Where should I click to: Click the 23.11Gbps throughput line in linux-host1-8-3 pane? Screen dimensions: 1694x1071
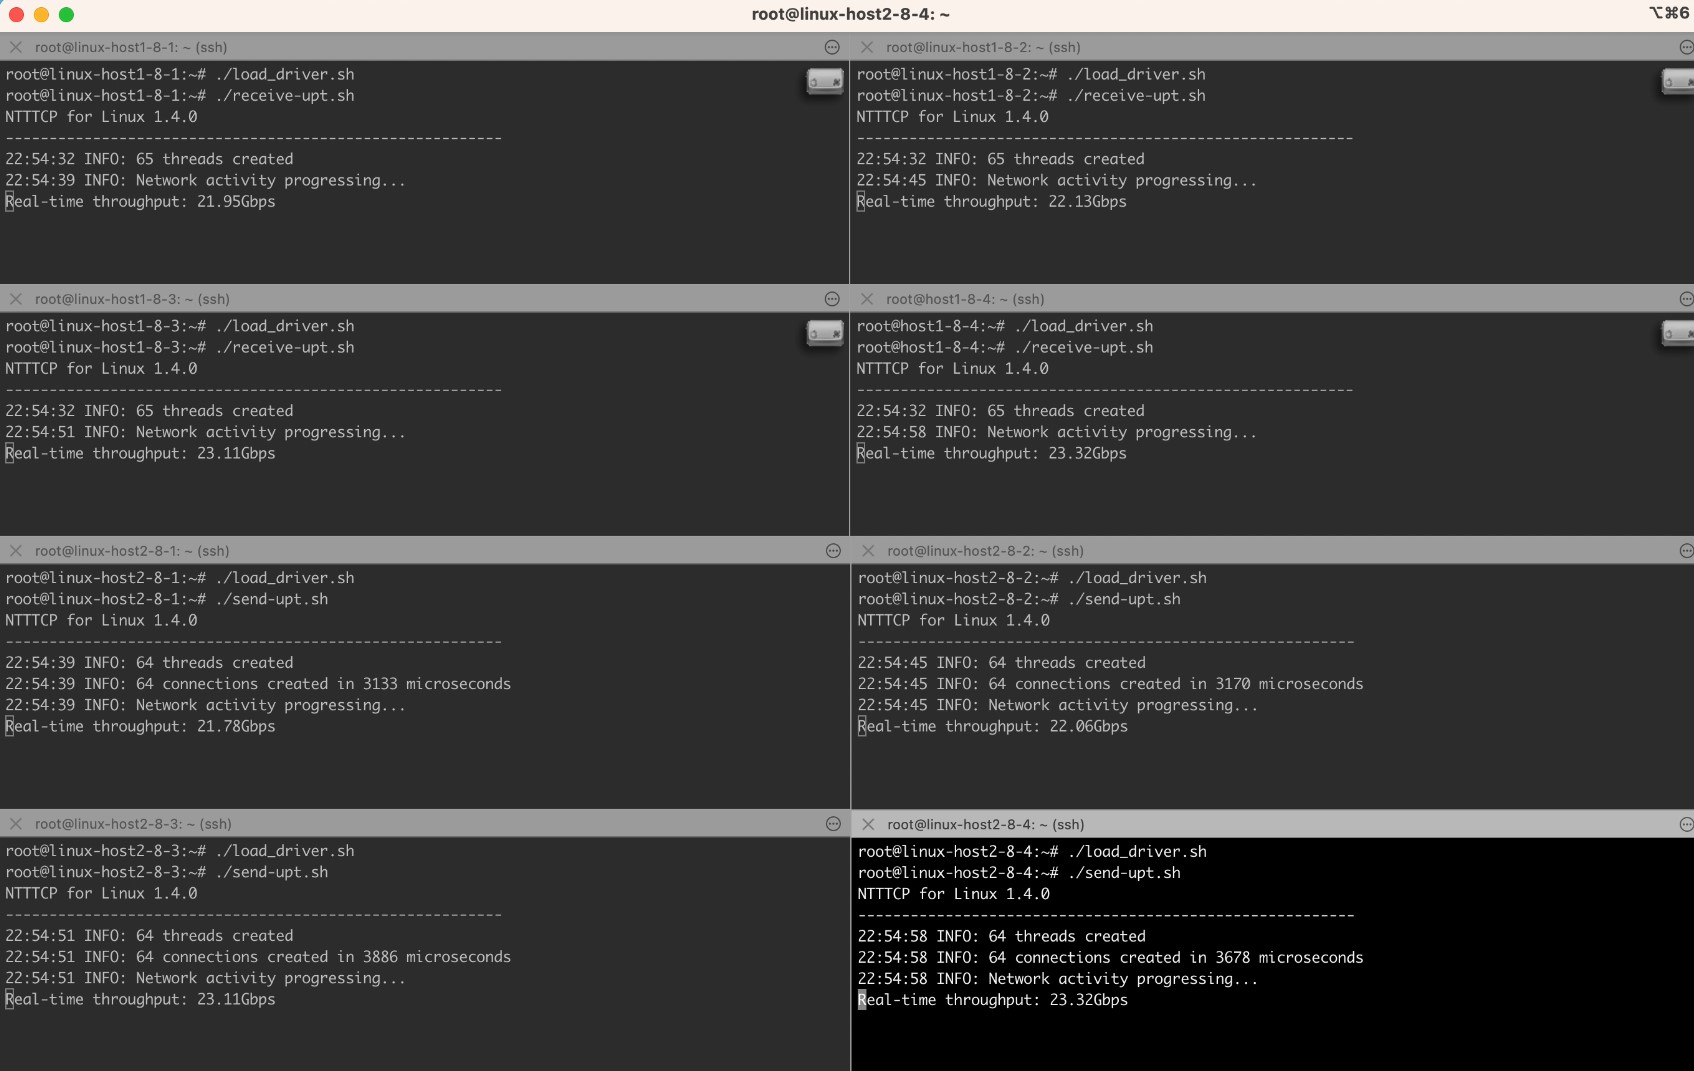point(140,453)
